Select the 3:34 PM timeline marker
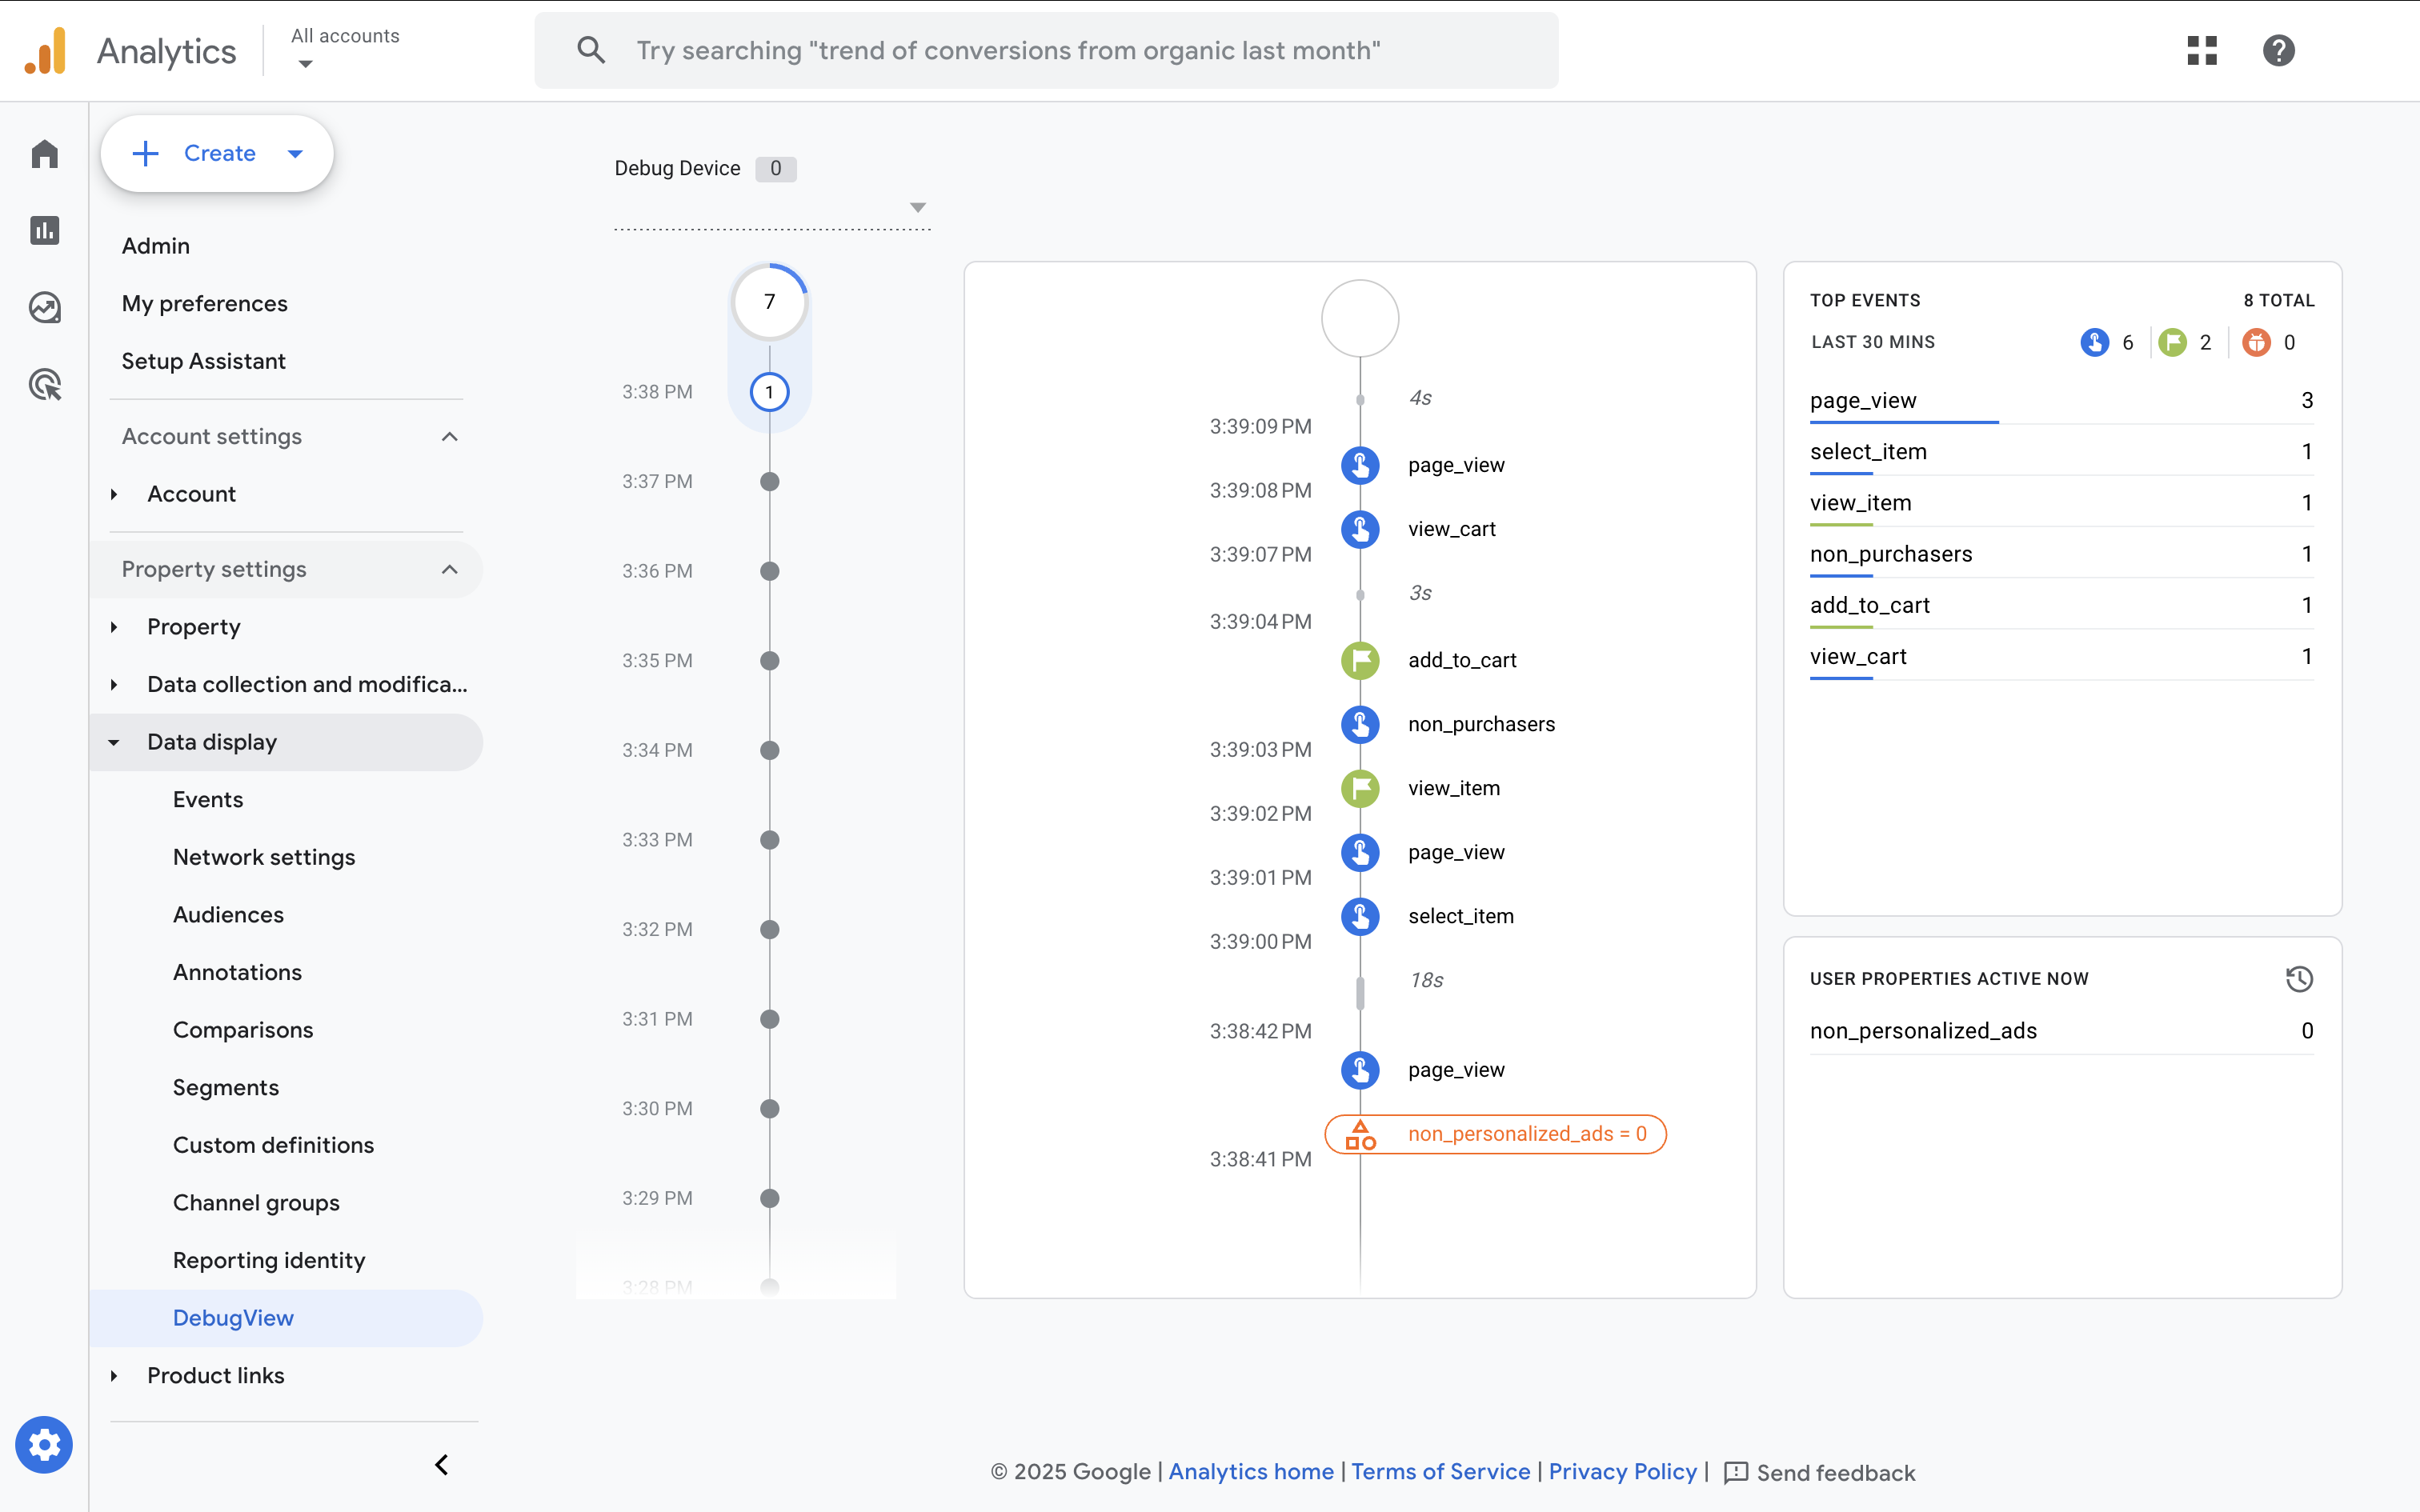Image resolution: width=2420 pixels, height=1512 pixels. click(769, 750)
